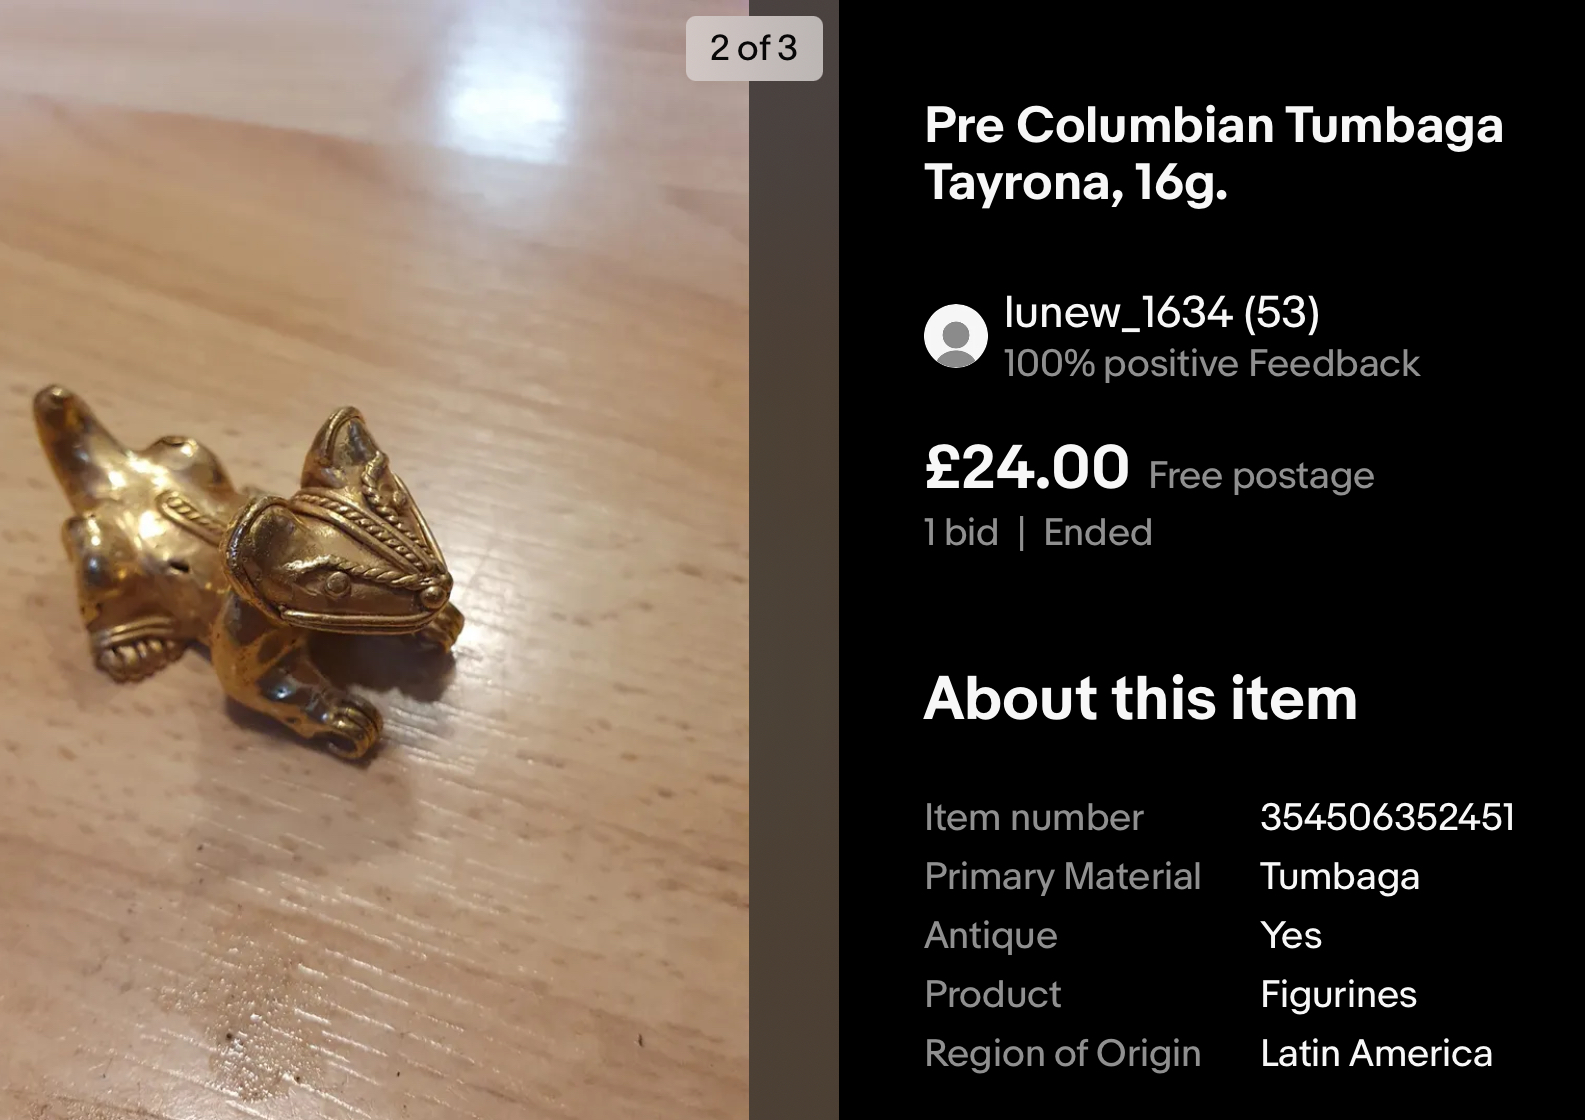Screen dimensions: 1585x1120
Task: Click the item number 354506352451
Action: pyautogui.click(x=1387, y=817)
